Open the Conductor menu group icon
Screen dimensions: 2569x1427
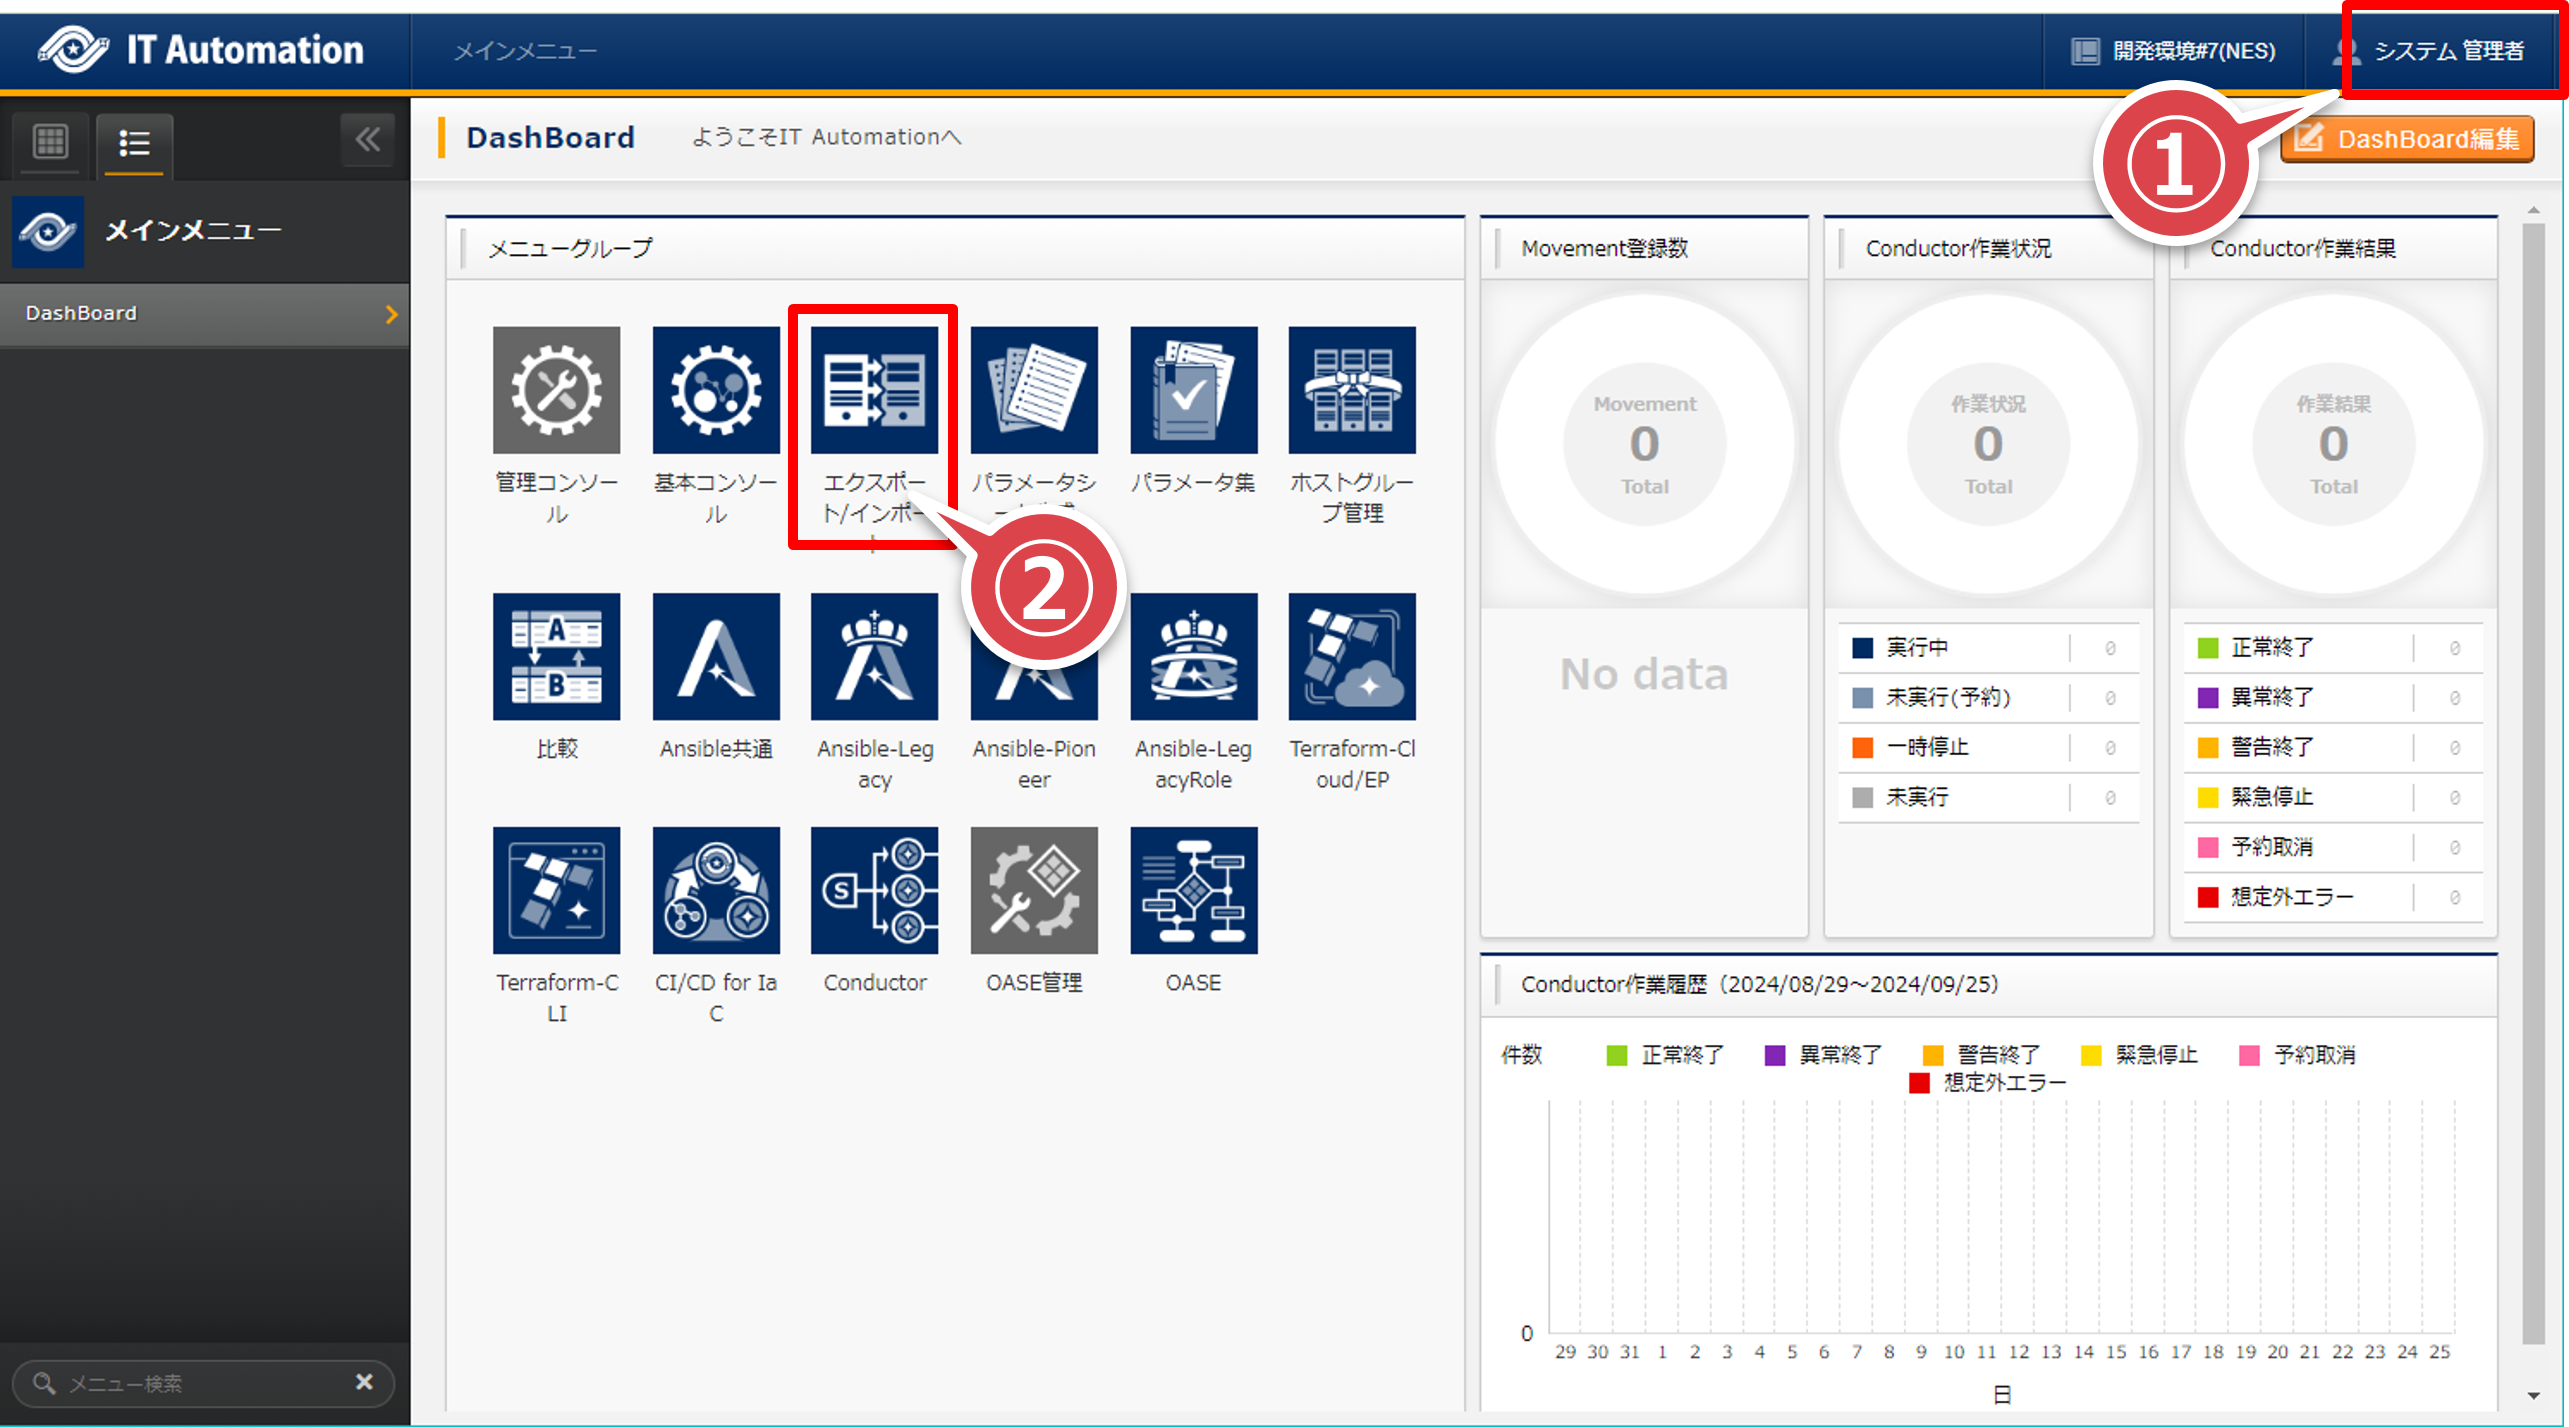[874, 890]
